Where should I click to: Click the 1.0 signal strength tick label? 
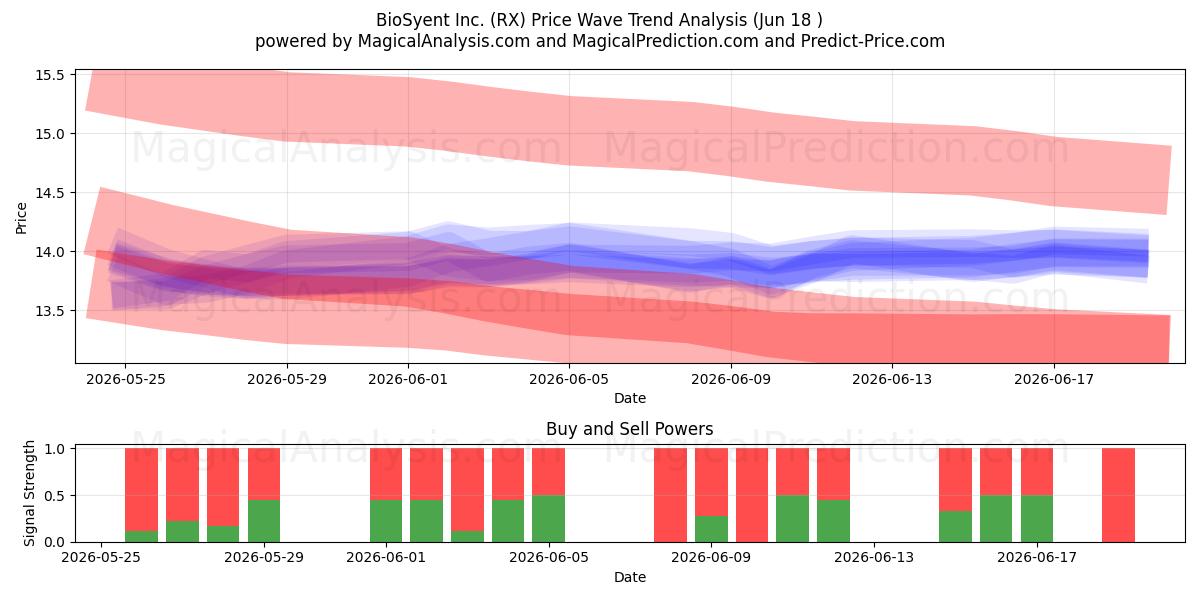[x=54, y=449]
